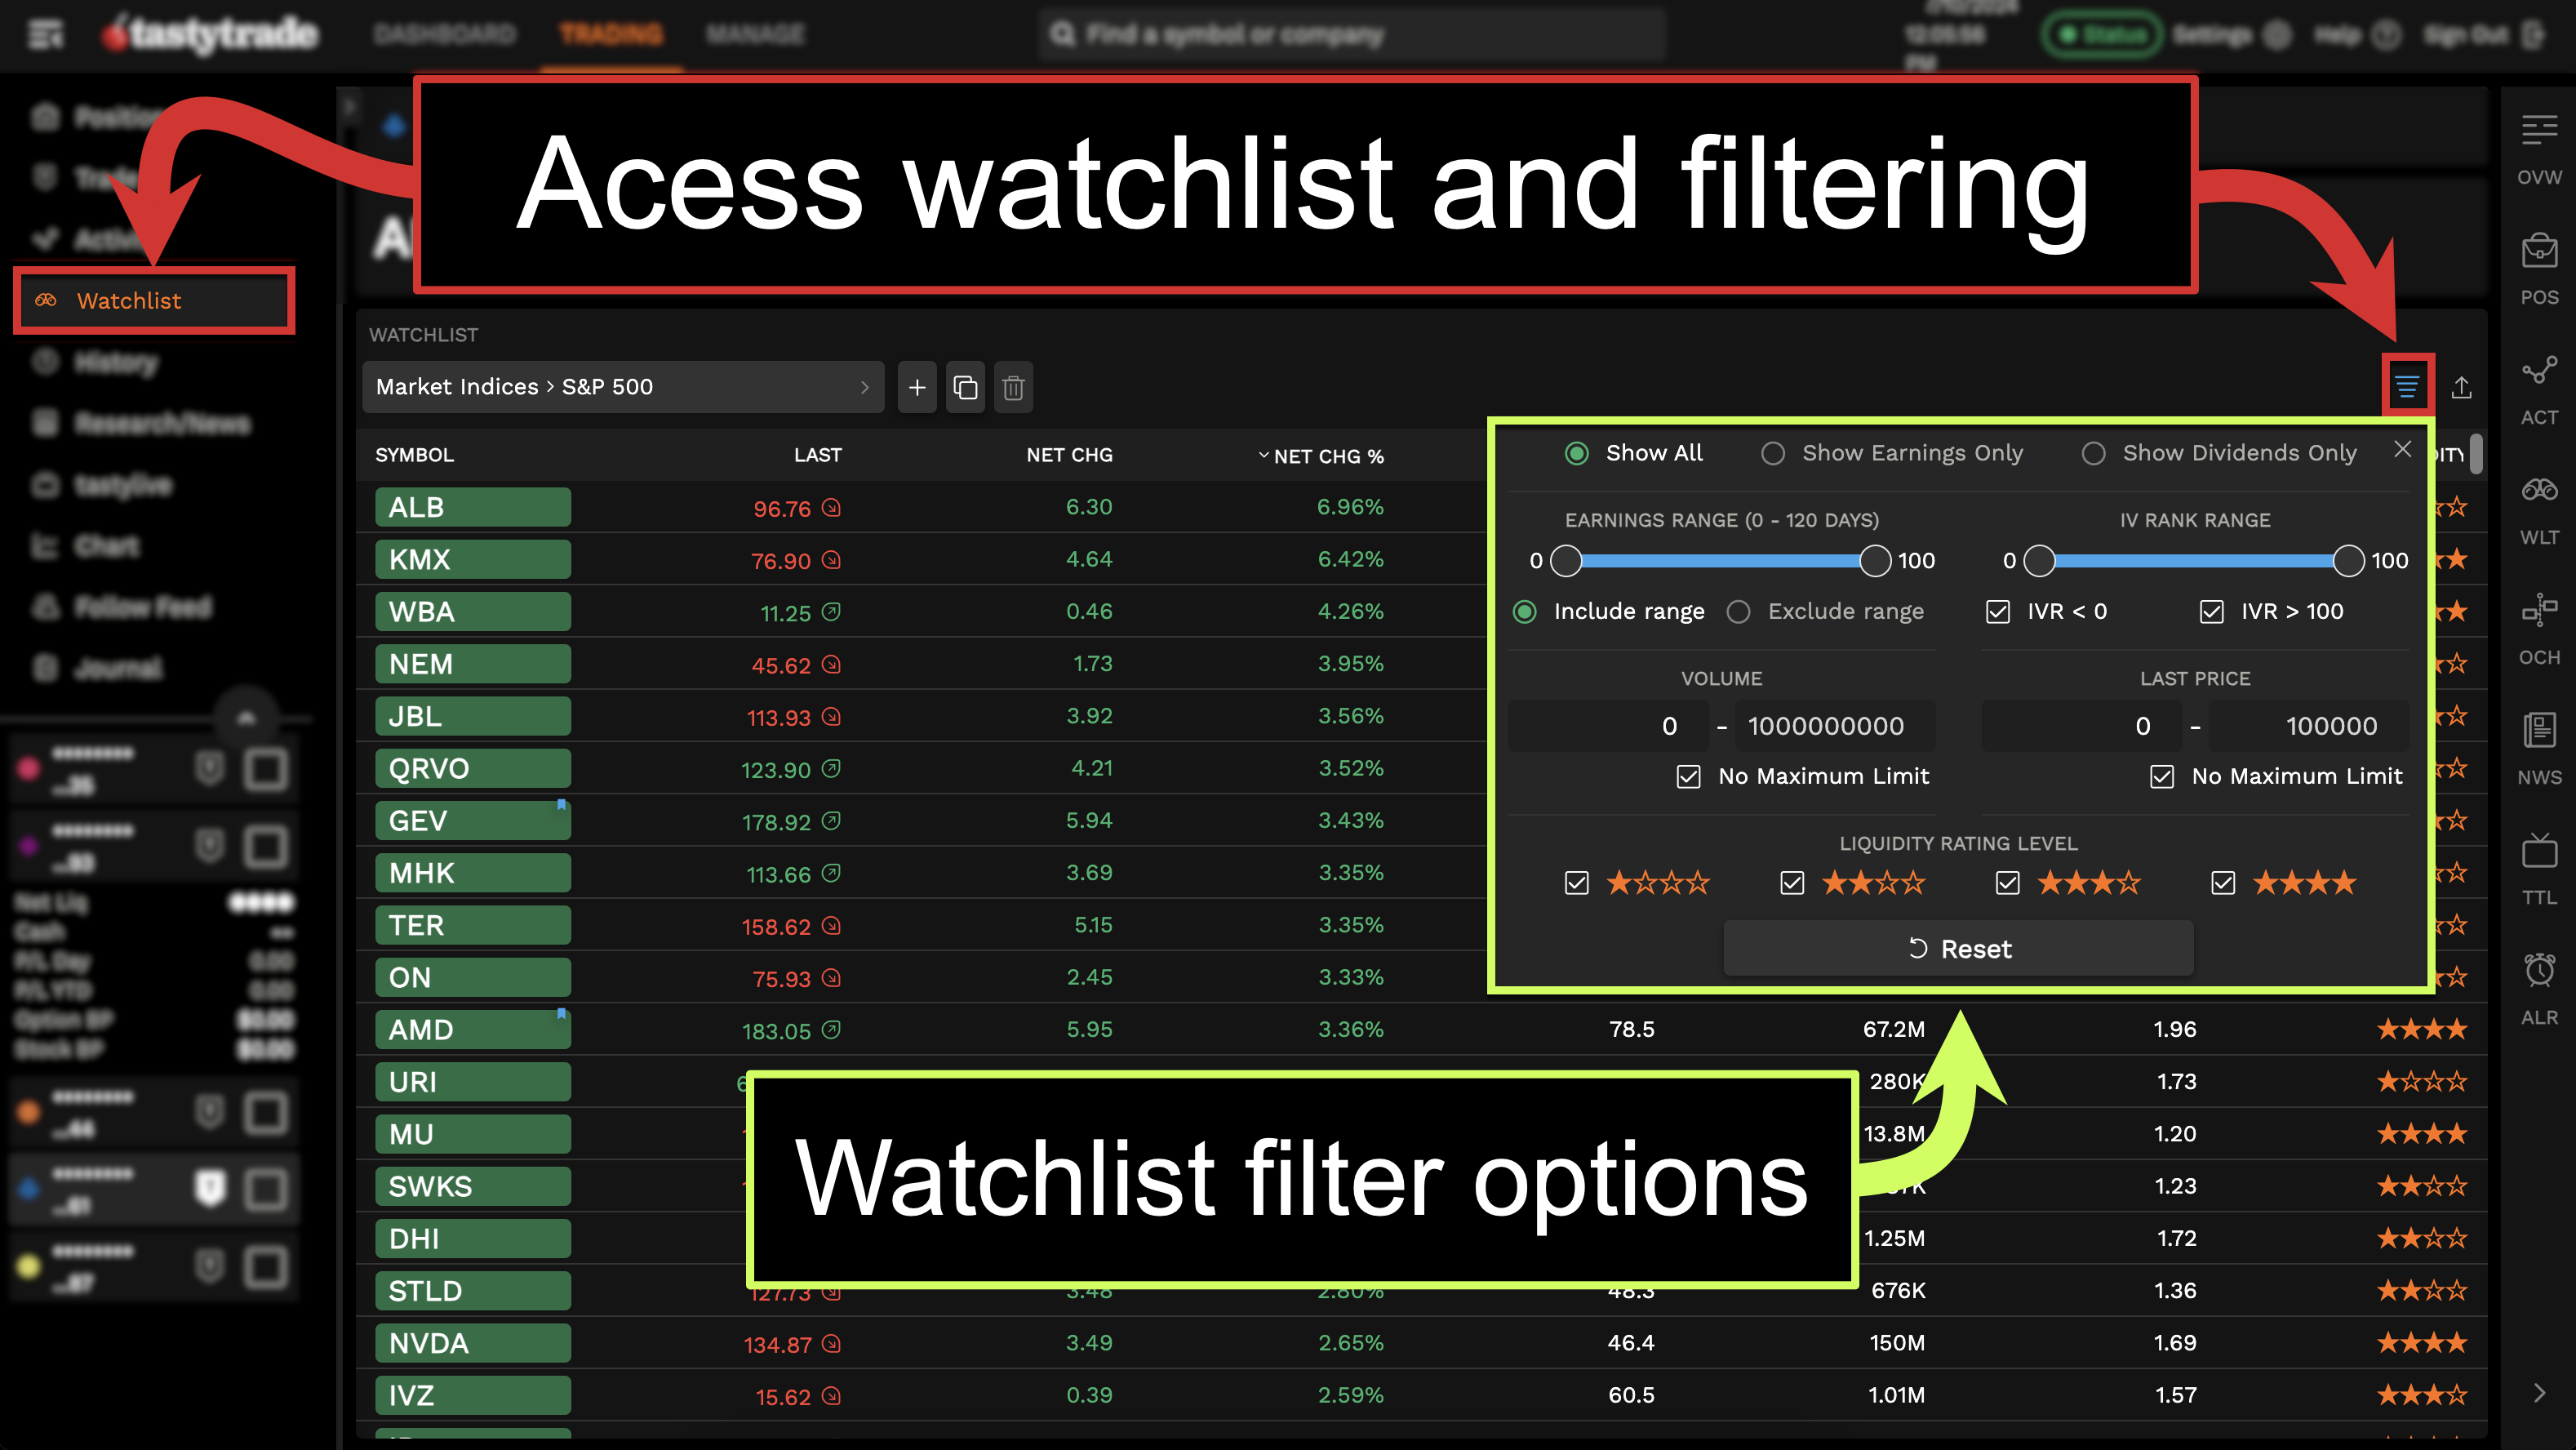Viewport: 2576px width, 1450px height.
Task: Uncheck the IVR < 0 checkbox
Action: 1998,611
